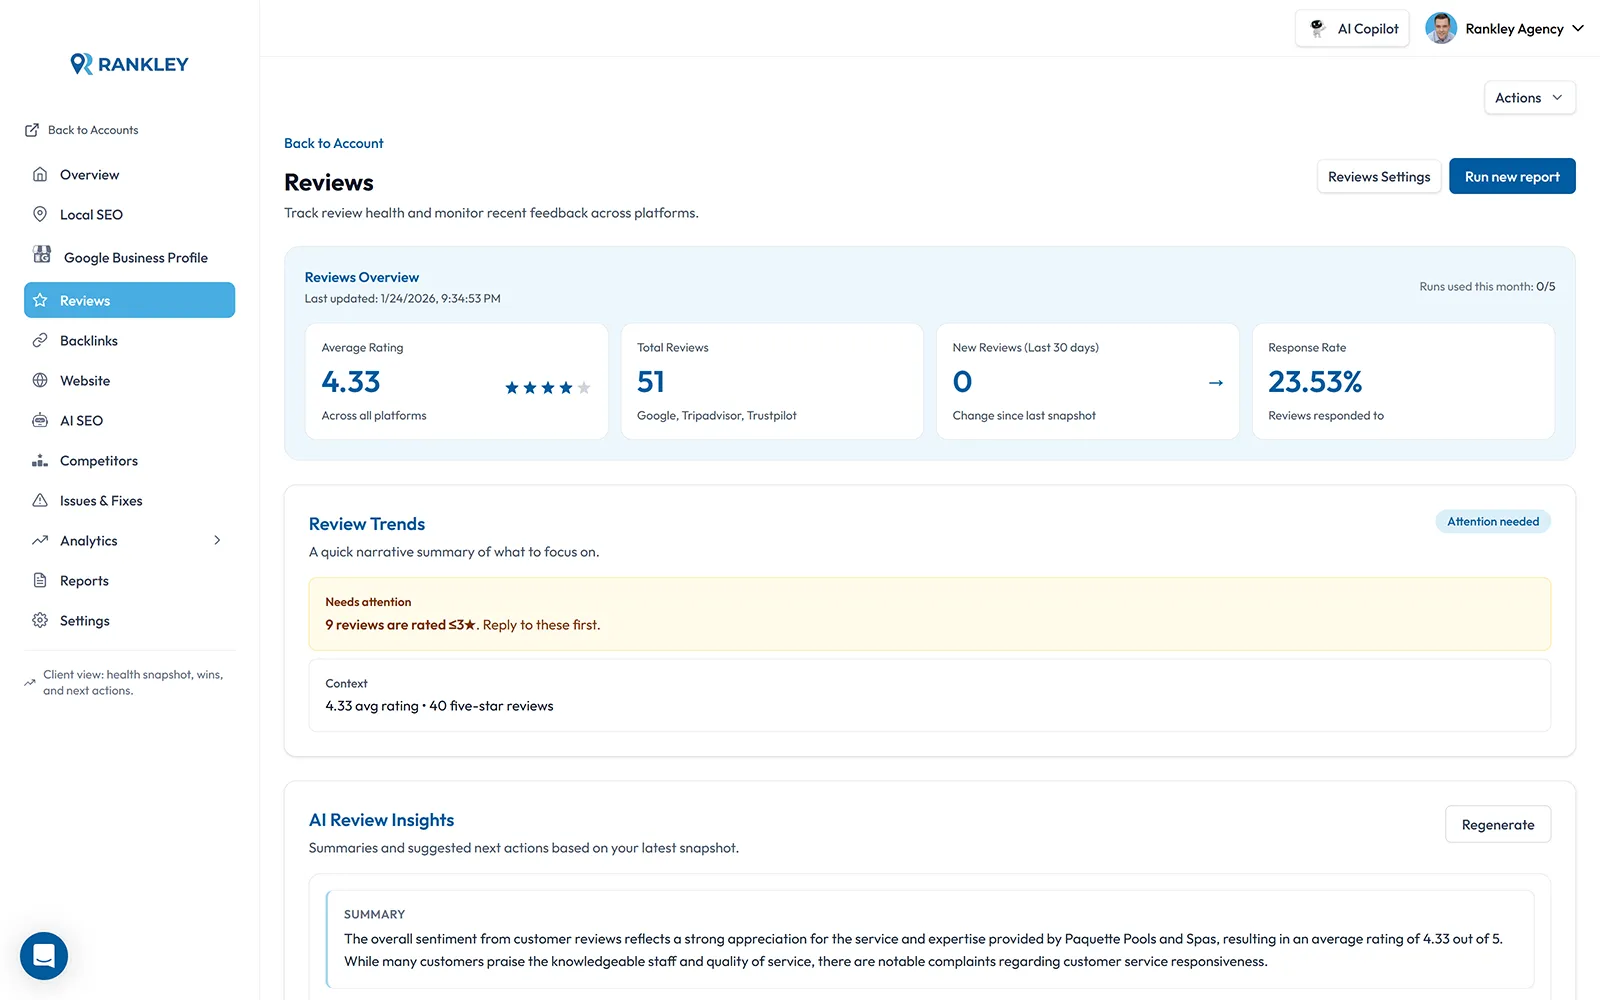Click the Run new report button
The image size is (1600, 1000).
(1511, 176)
